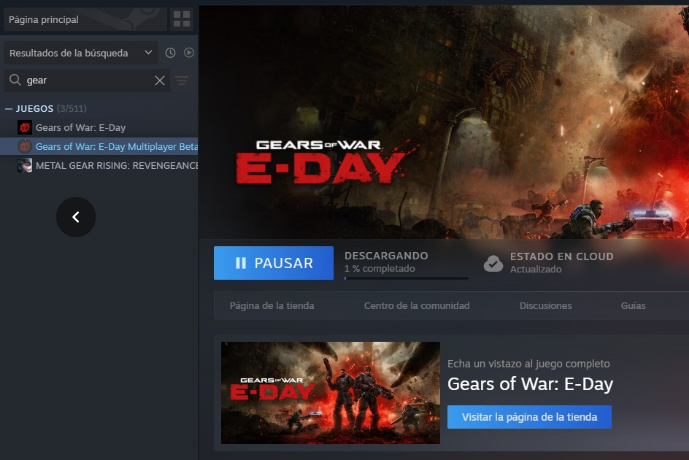
Task: Click the Multiplayer Beta game icon
Action: click(25, 146)
